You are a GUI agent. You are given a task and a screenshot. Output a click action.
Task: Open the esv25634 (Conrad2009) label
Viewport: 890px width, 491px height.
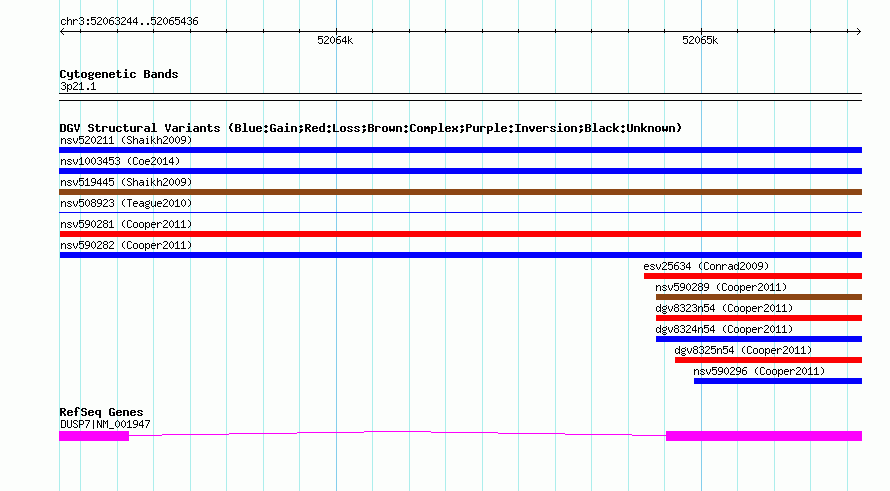tap(706, 266)
